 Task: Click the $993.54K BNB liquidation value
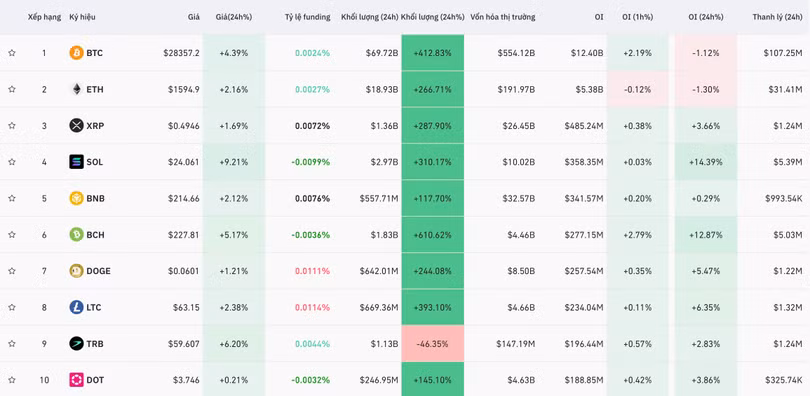click(783, 198)
